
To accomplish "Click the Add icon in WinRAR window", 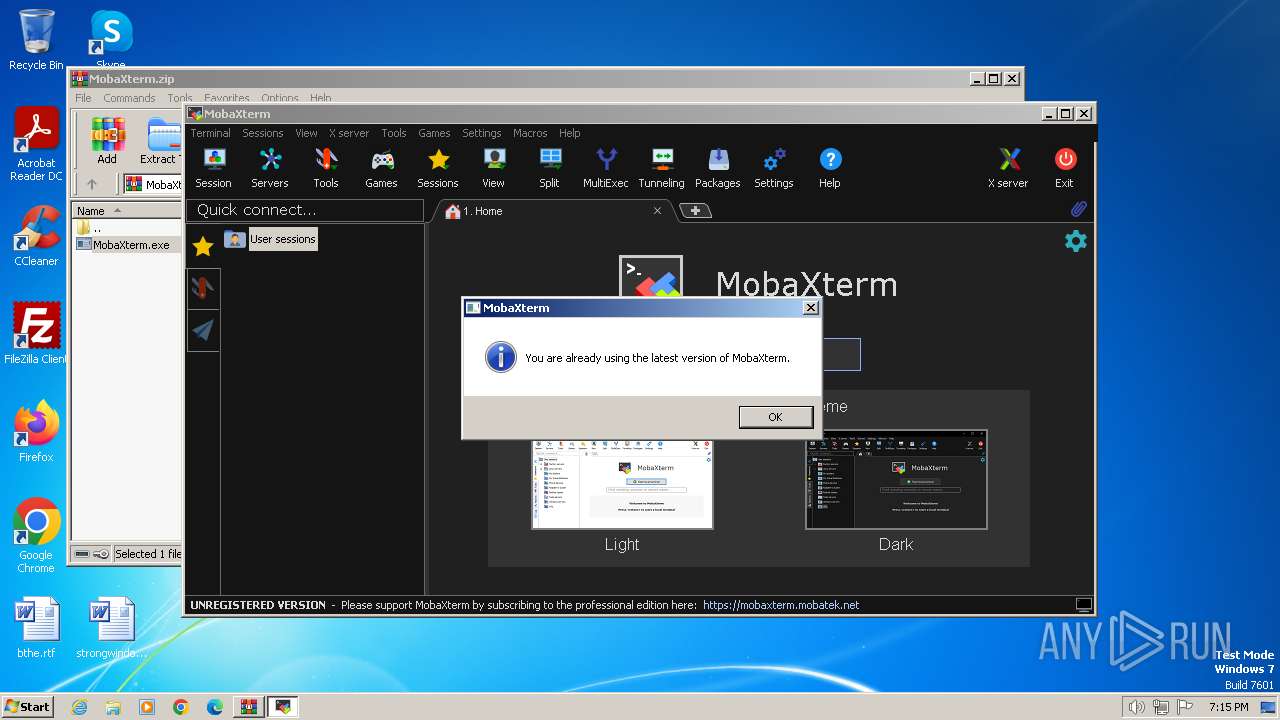I will 107,141.
